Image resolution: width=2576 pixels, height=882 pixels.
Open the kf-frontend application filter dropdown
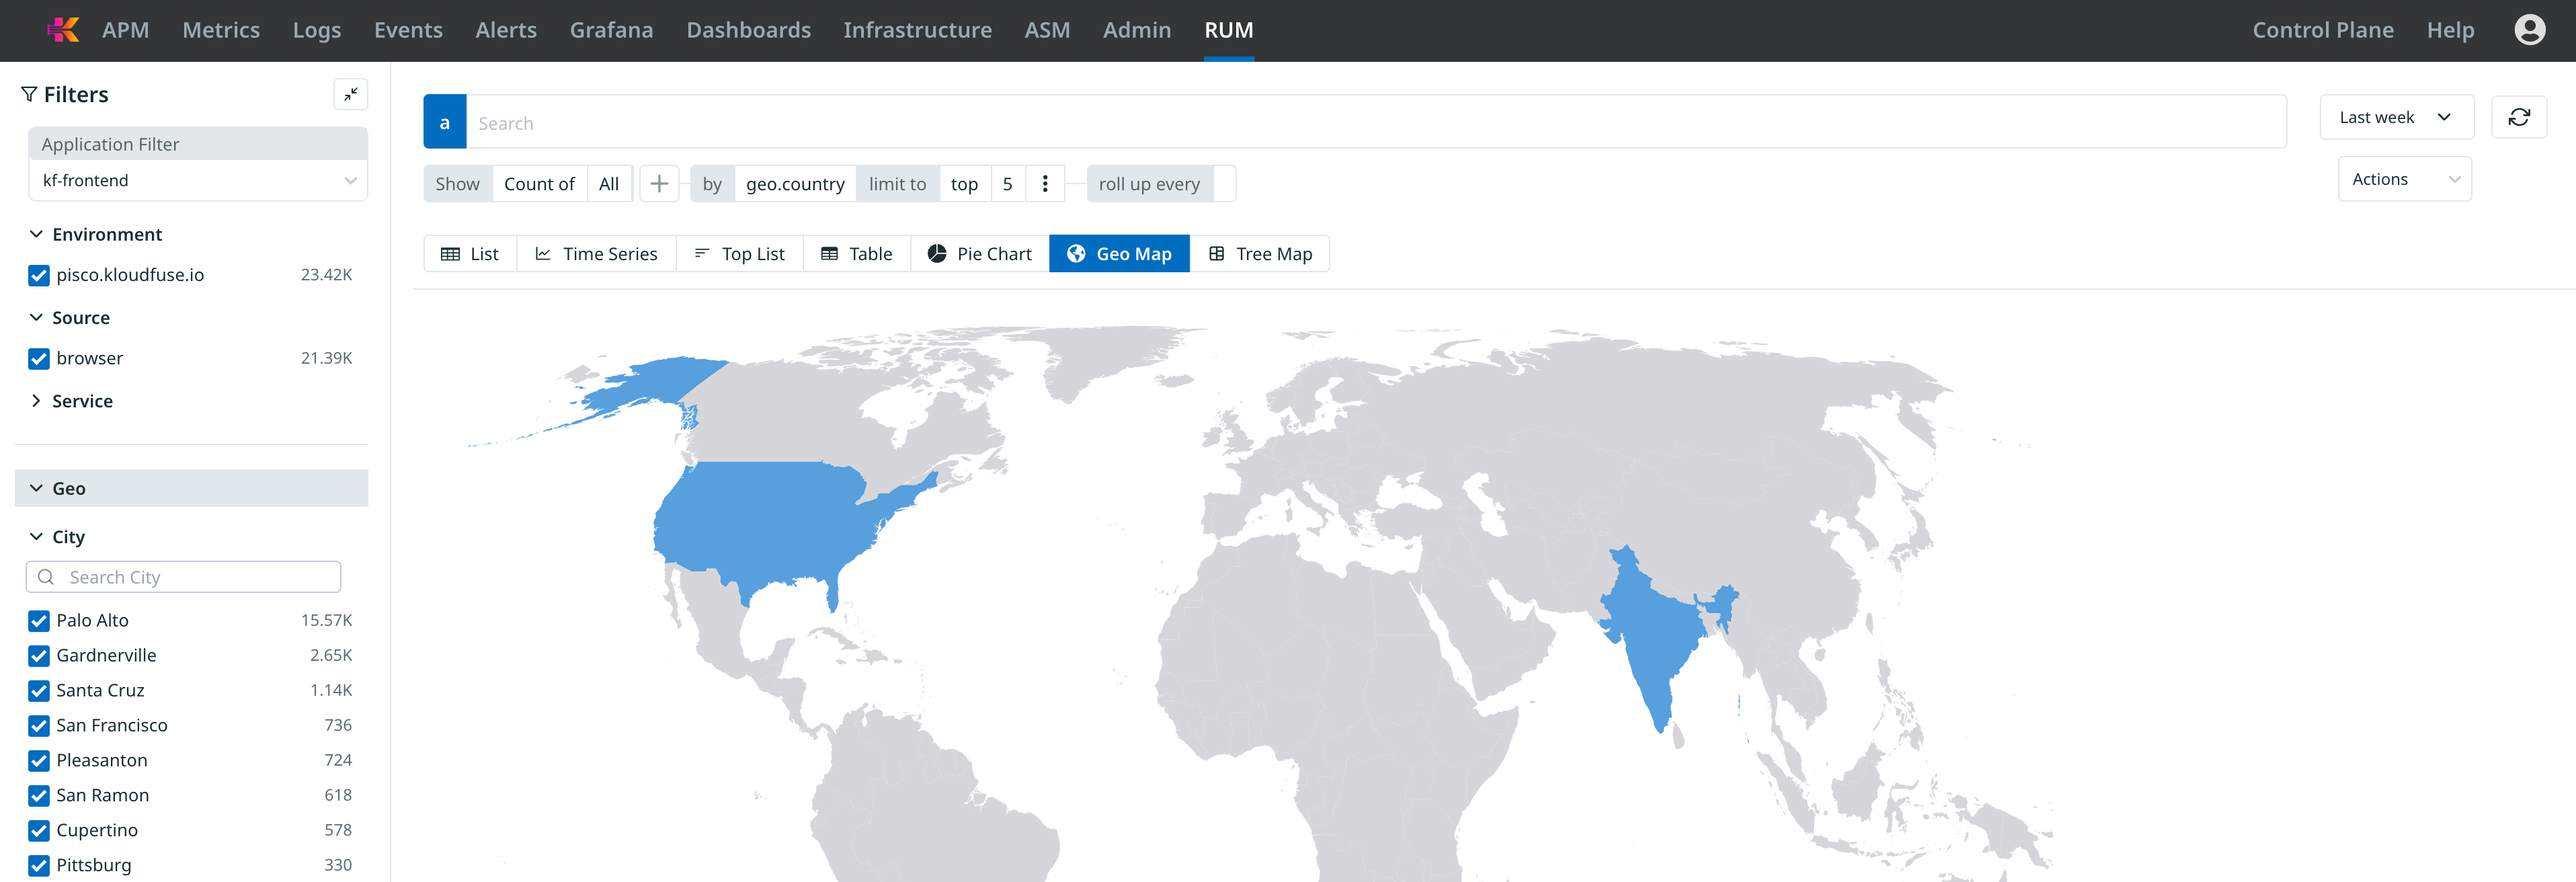pos(198,181)
